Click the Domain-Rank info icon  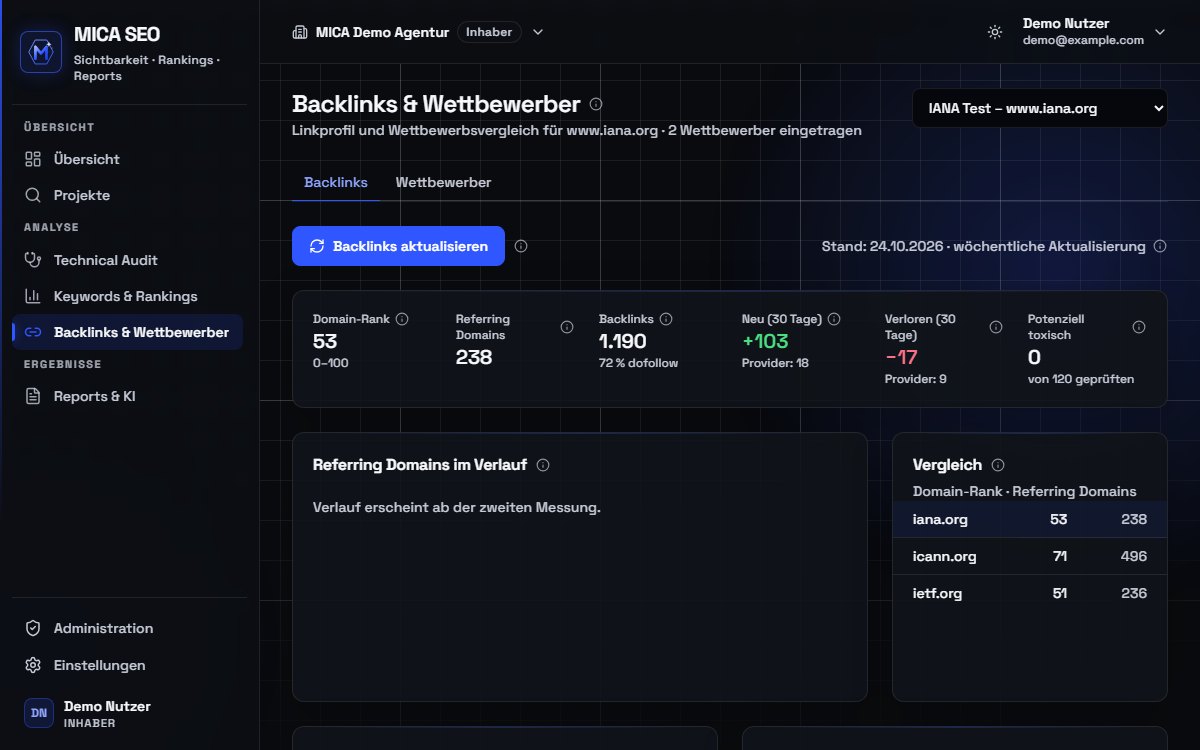(x=402, y=319)
